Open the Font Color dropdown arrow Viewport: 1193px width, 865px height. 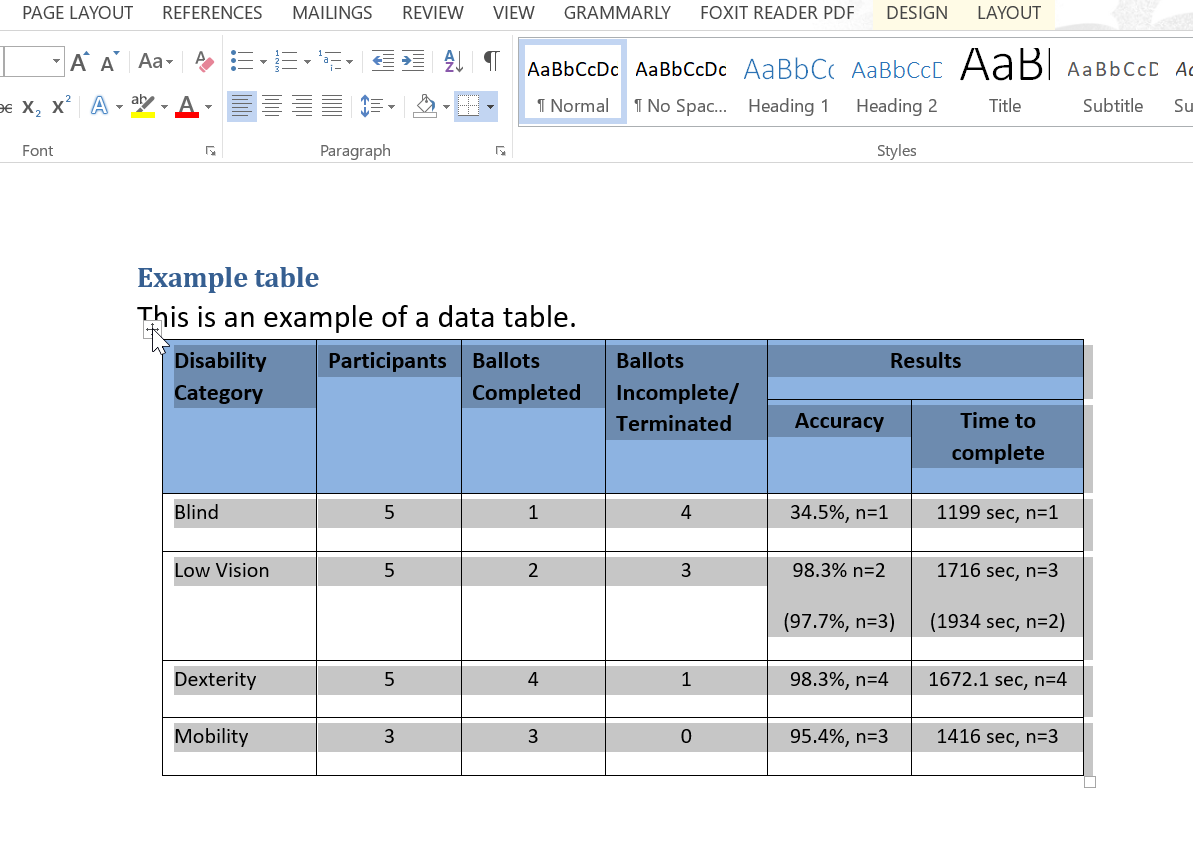(207, 105)
